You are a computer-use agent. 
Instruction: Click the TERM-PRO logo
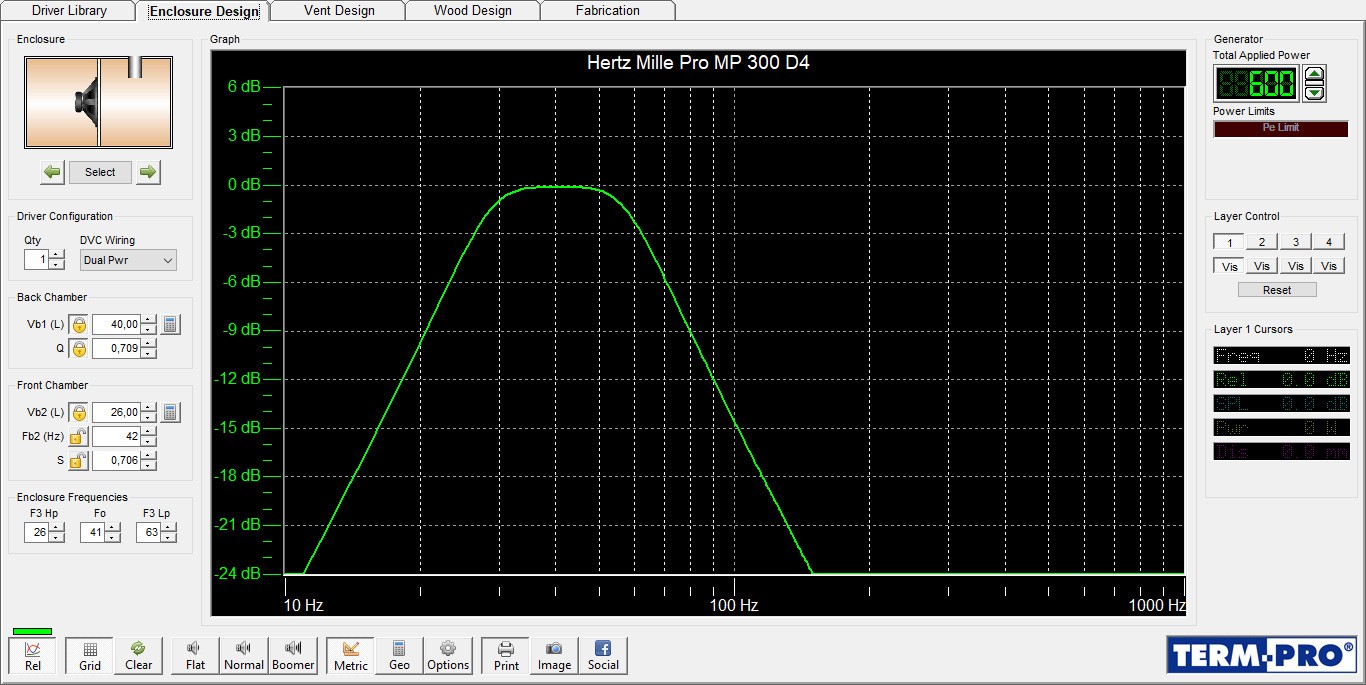click(1262, 654)
